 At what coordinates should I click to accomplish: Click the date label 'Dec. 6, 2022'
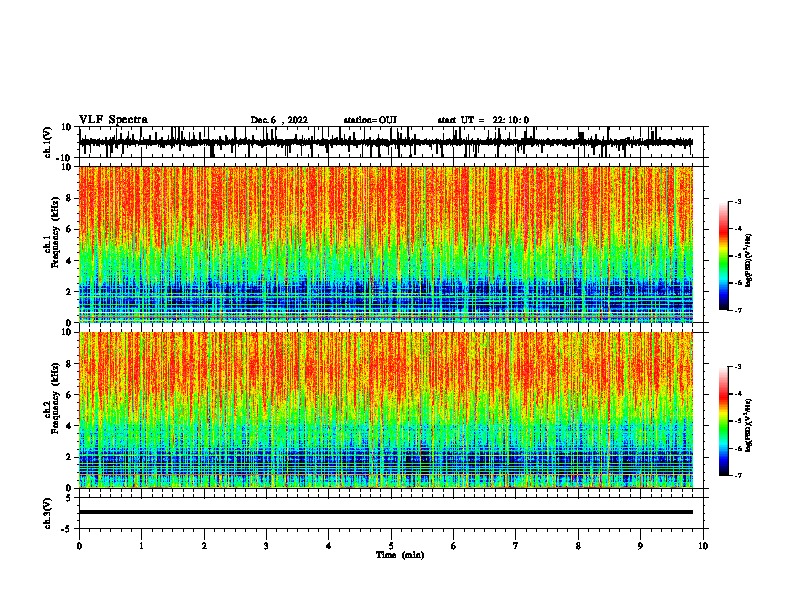point(279,120)
